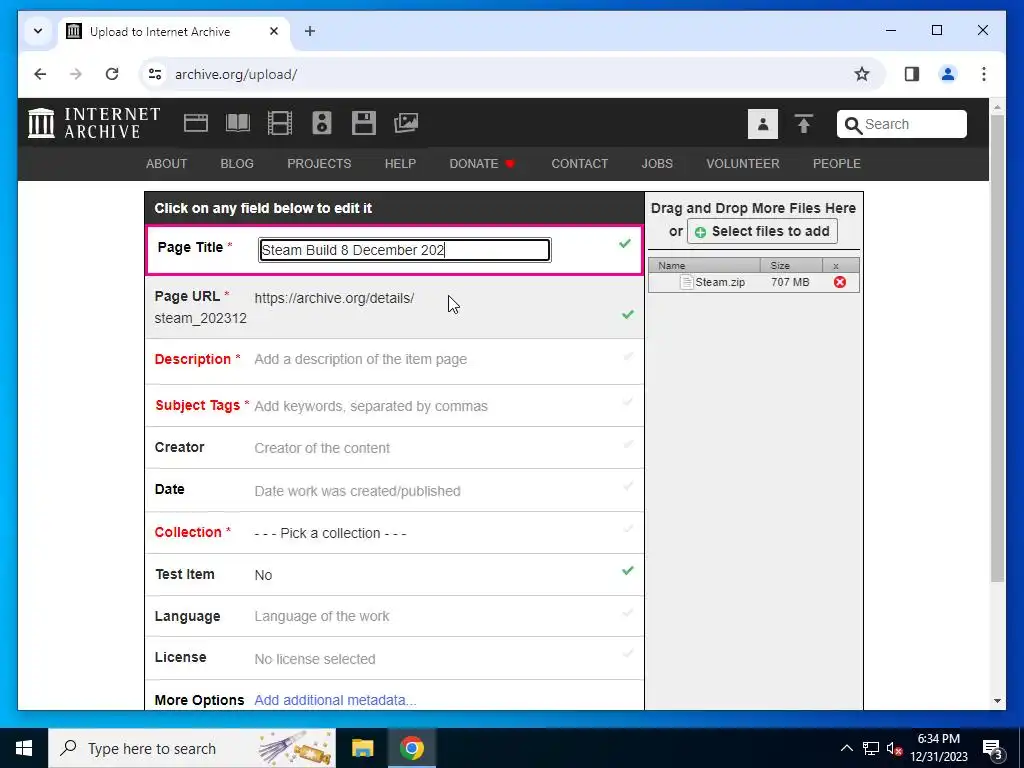Click the Windows taskbar search box
Screen dimensions: 1024x768
pos(192,748)
